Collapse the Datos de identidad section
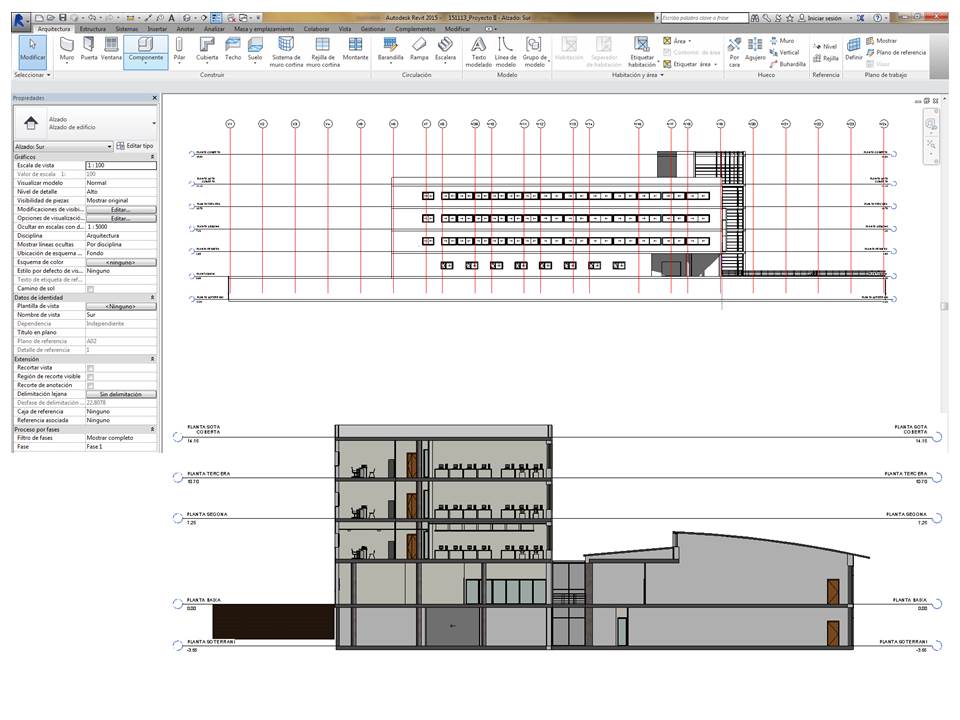 (152, 298)
